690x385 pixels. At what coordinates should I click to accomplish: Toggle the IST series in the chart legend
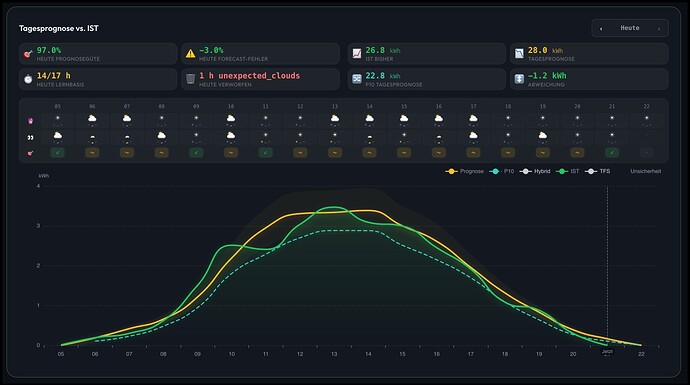(x=568, y=171)
